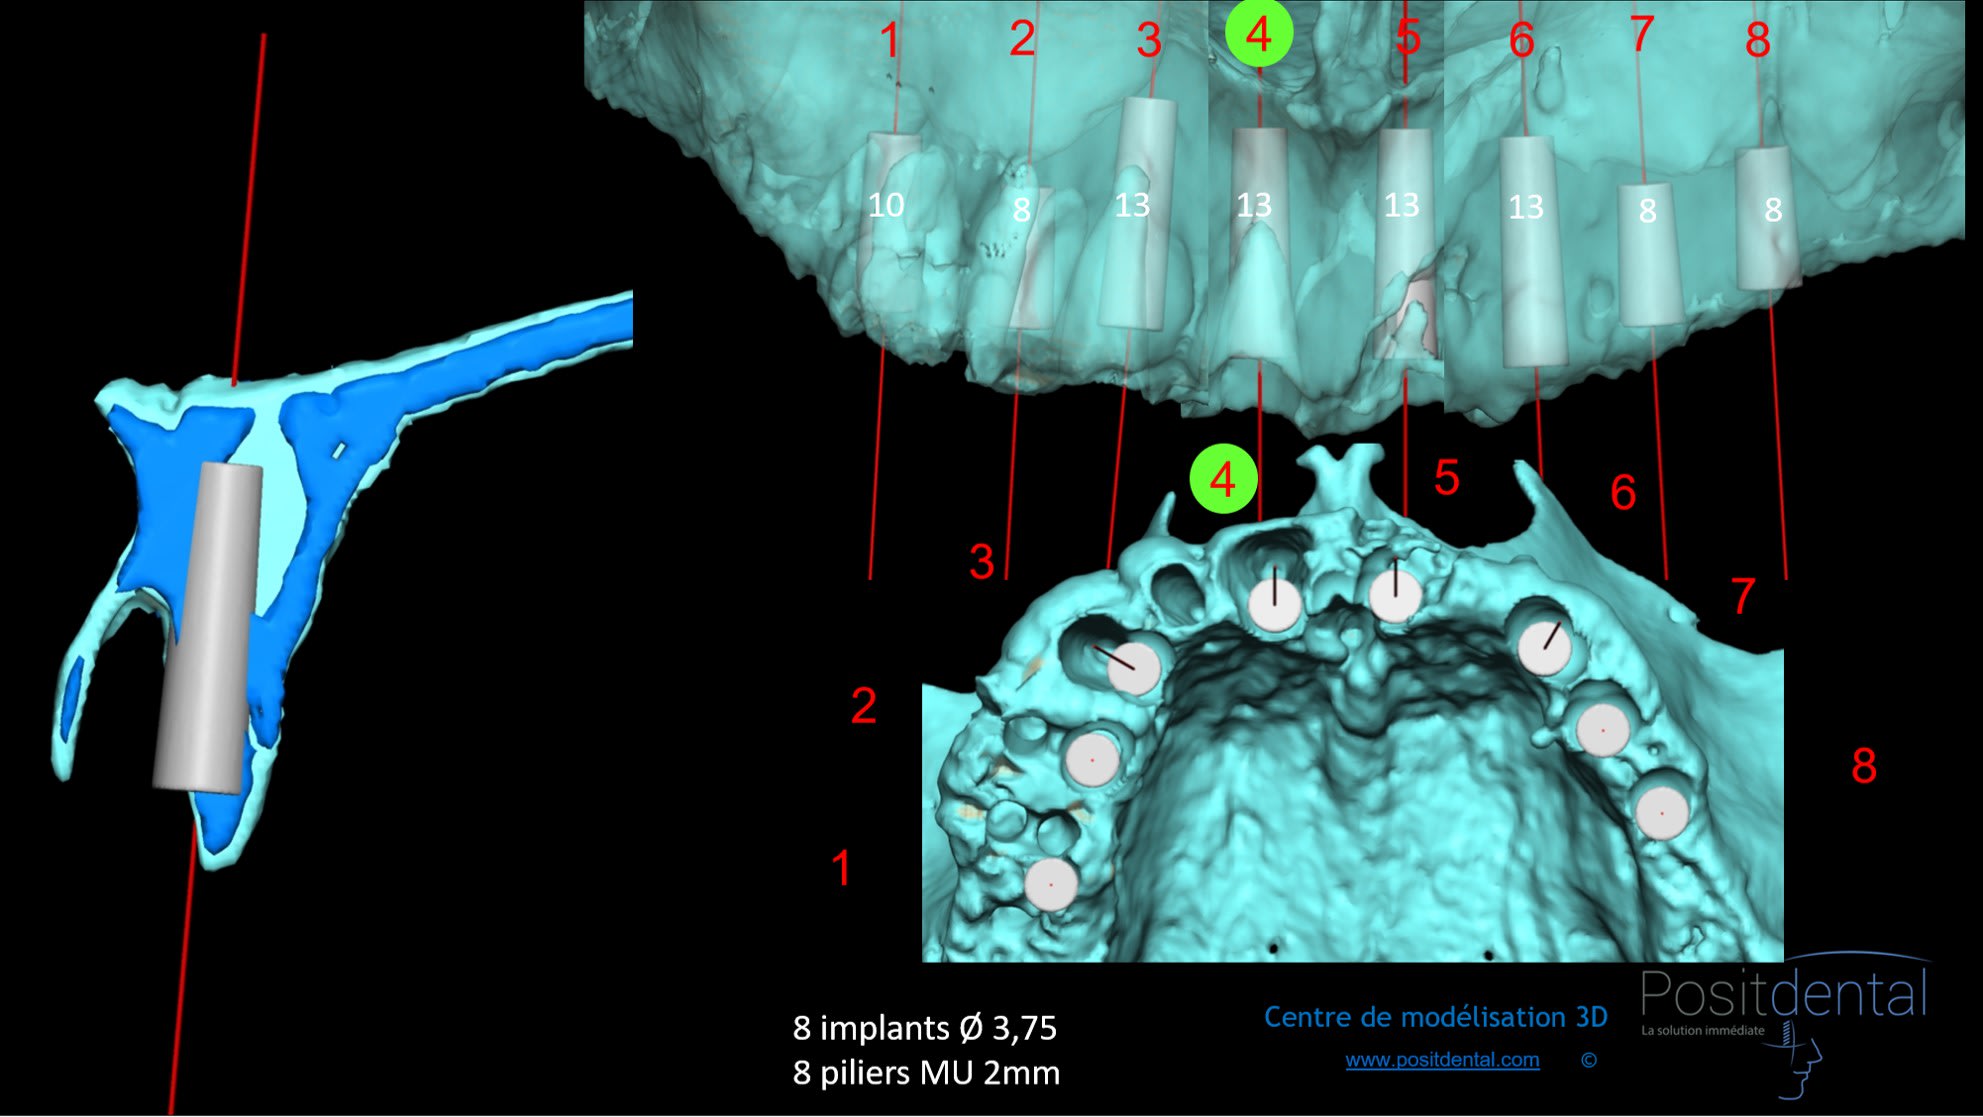Click the bottom-left implant disc near label 1
The height and width of the screenshot is (1117, 1983).
point(1051,885)
